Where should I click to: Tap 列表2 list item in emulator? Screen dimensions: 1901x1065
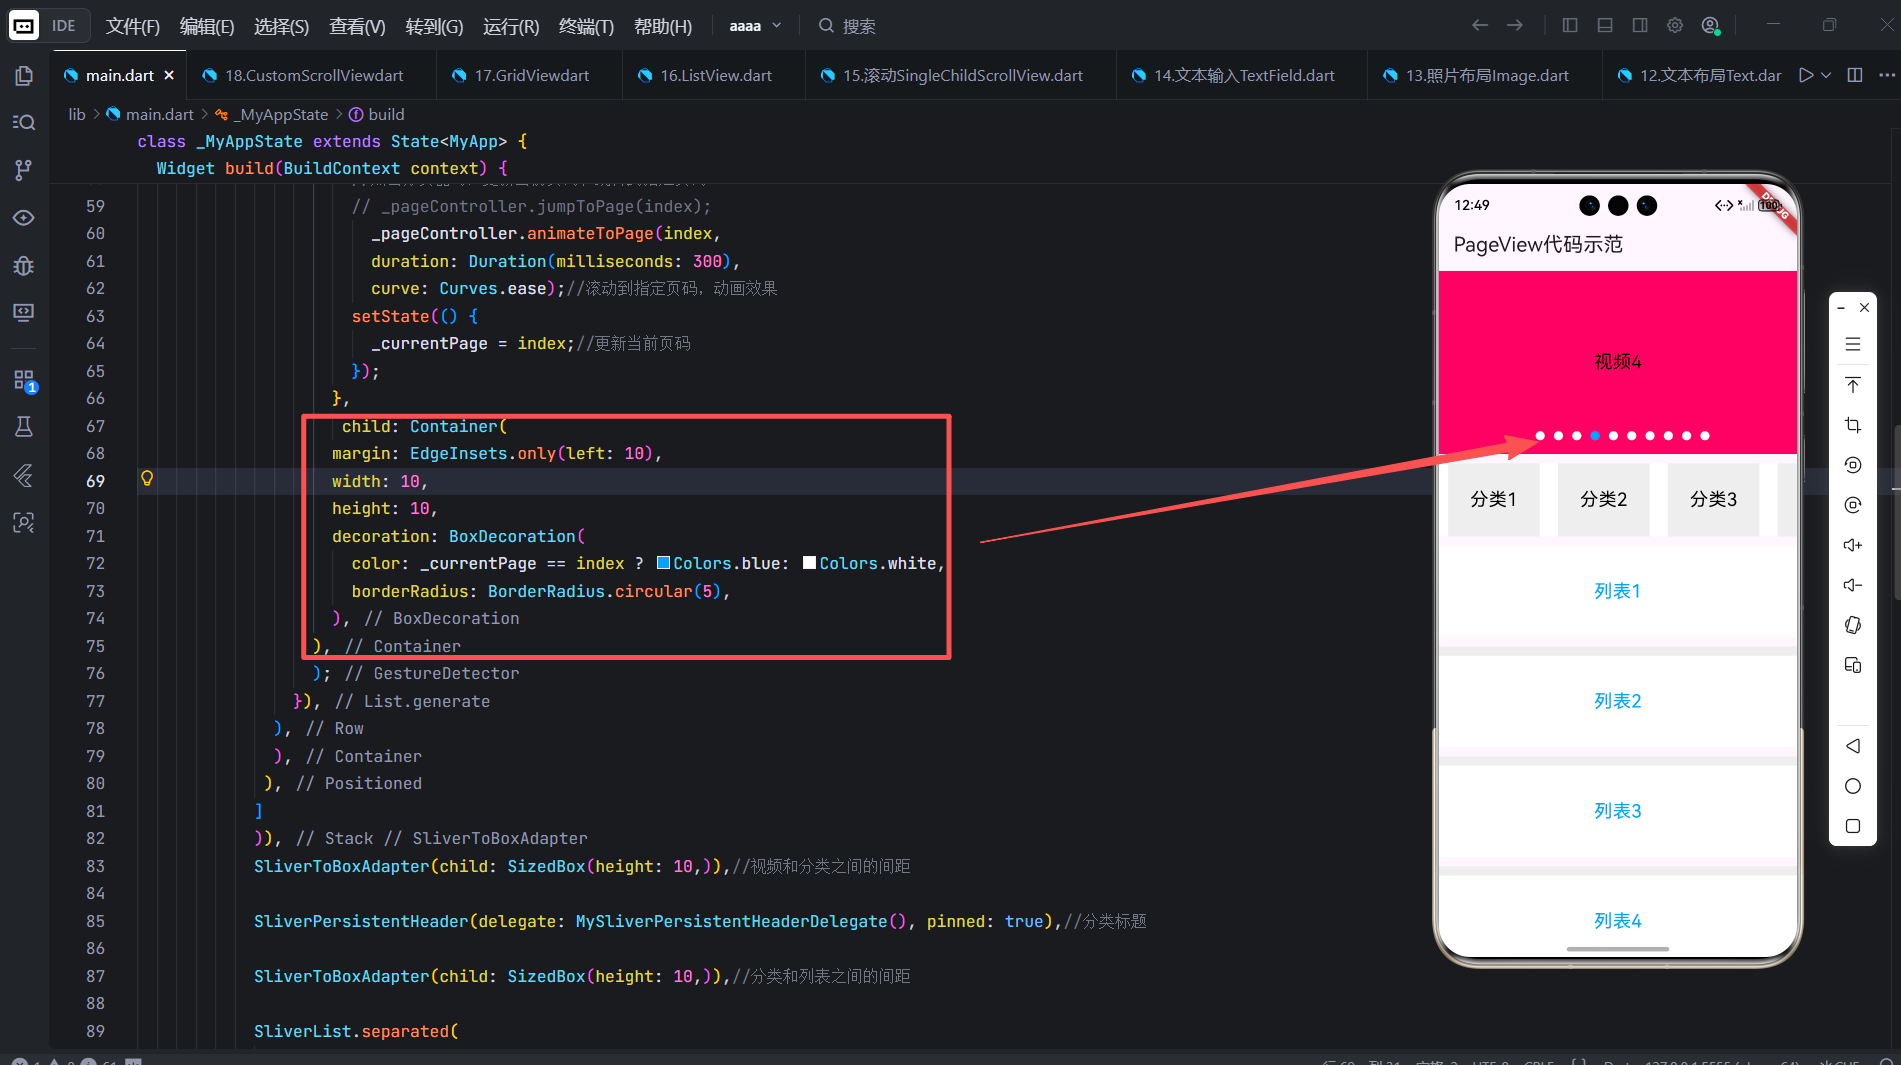[1617, 701]
